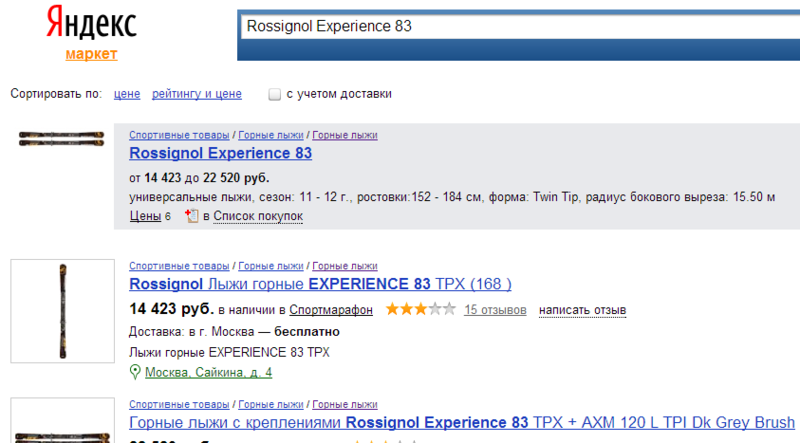Image resolution: width=800 pixels, height=443 pixels.
Task: Click the map pin icon near Москва address
Action: 135,372
